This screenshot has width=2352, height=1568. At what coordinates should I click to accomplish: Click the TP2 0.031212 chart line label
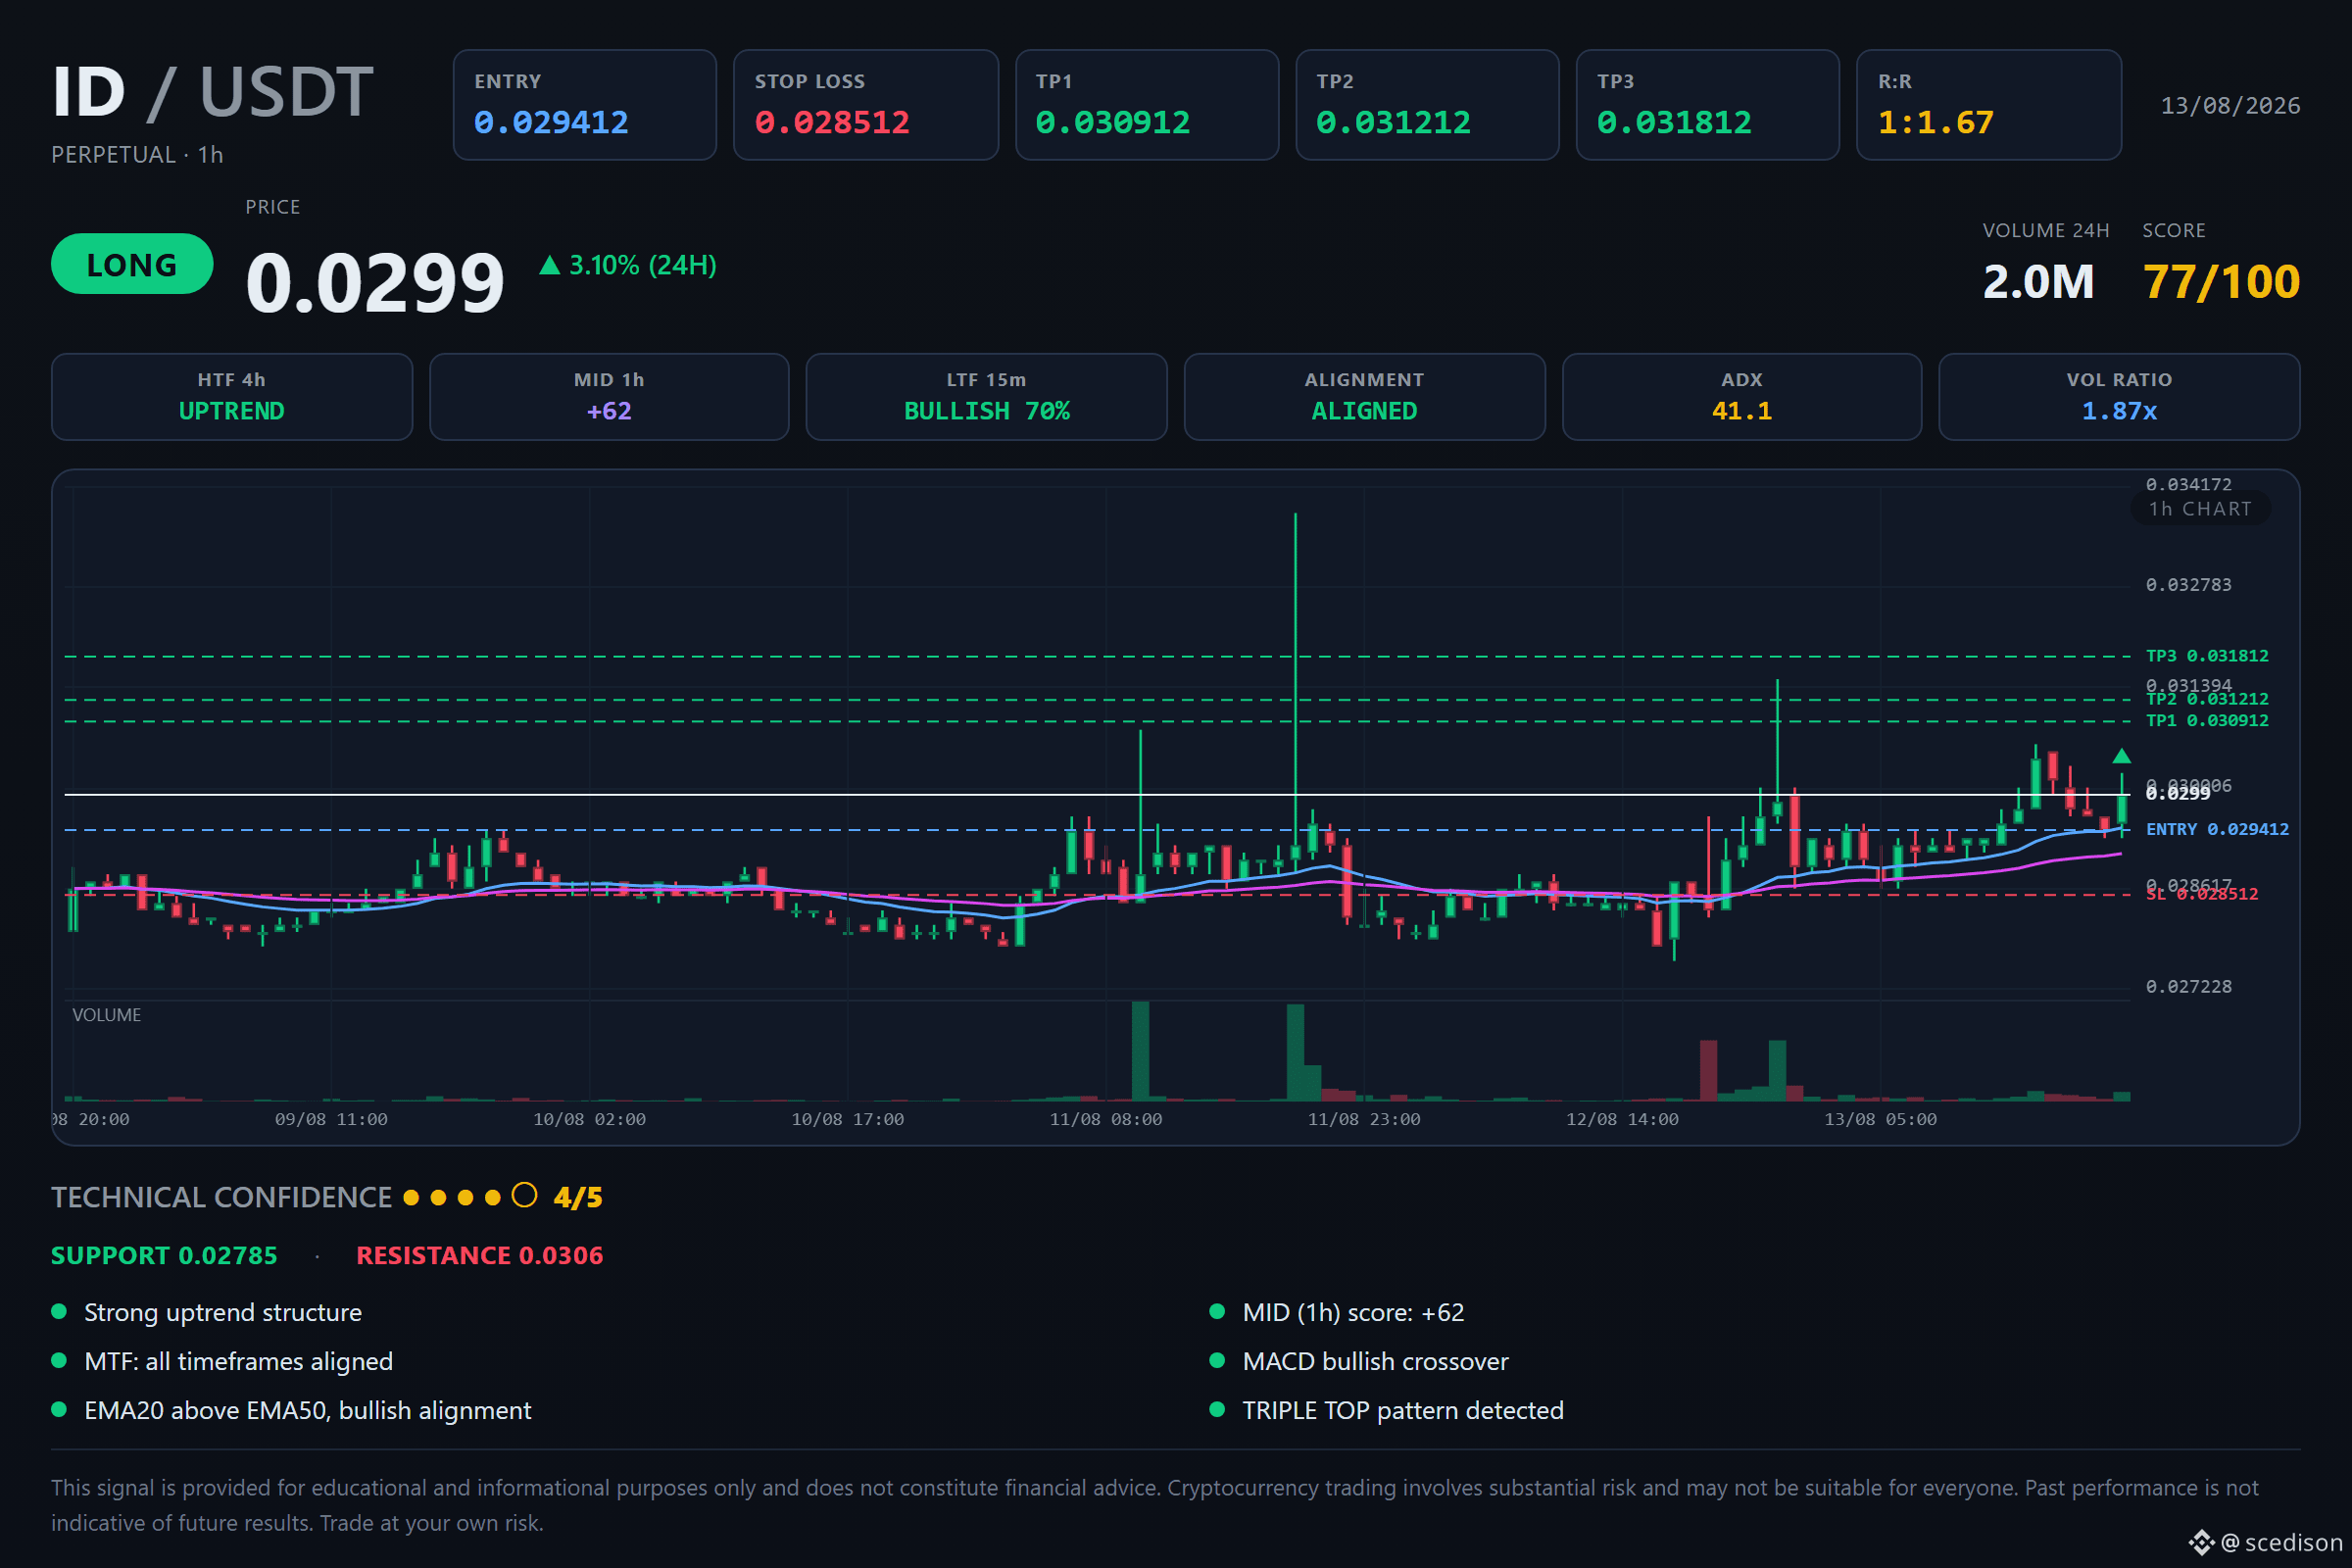pos(2207,699)
